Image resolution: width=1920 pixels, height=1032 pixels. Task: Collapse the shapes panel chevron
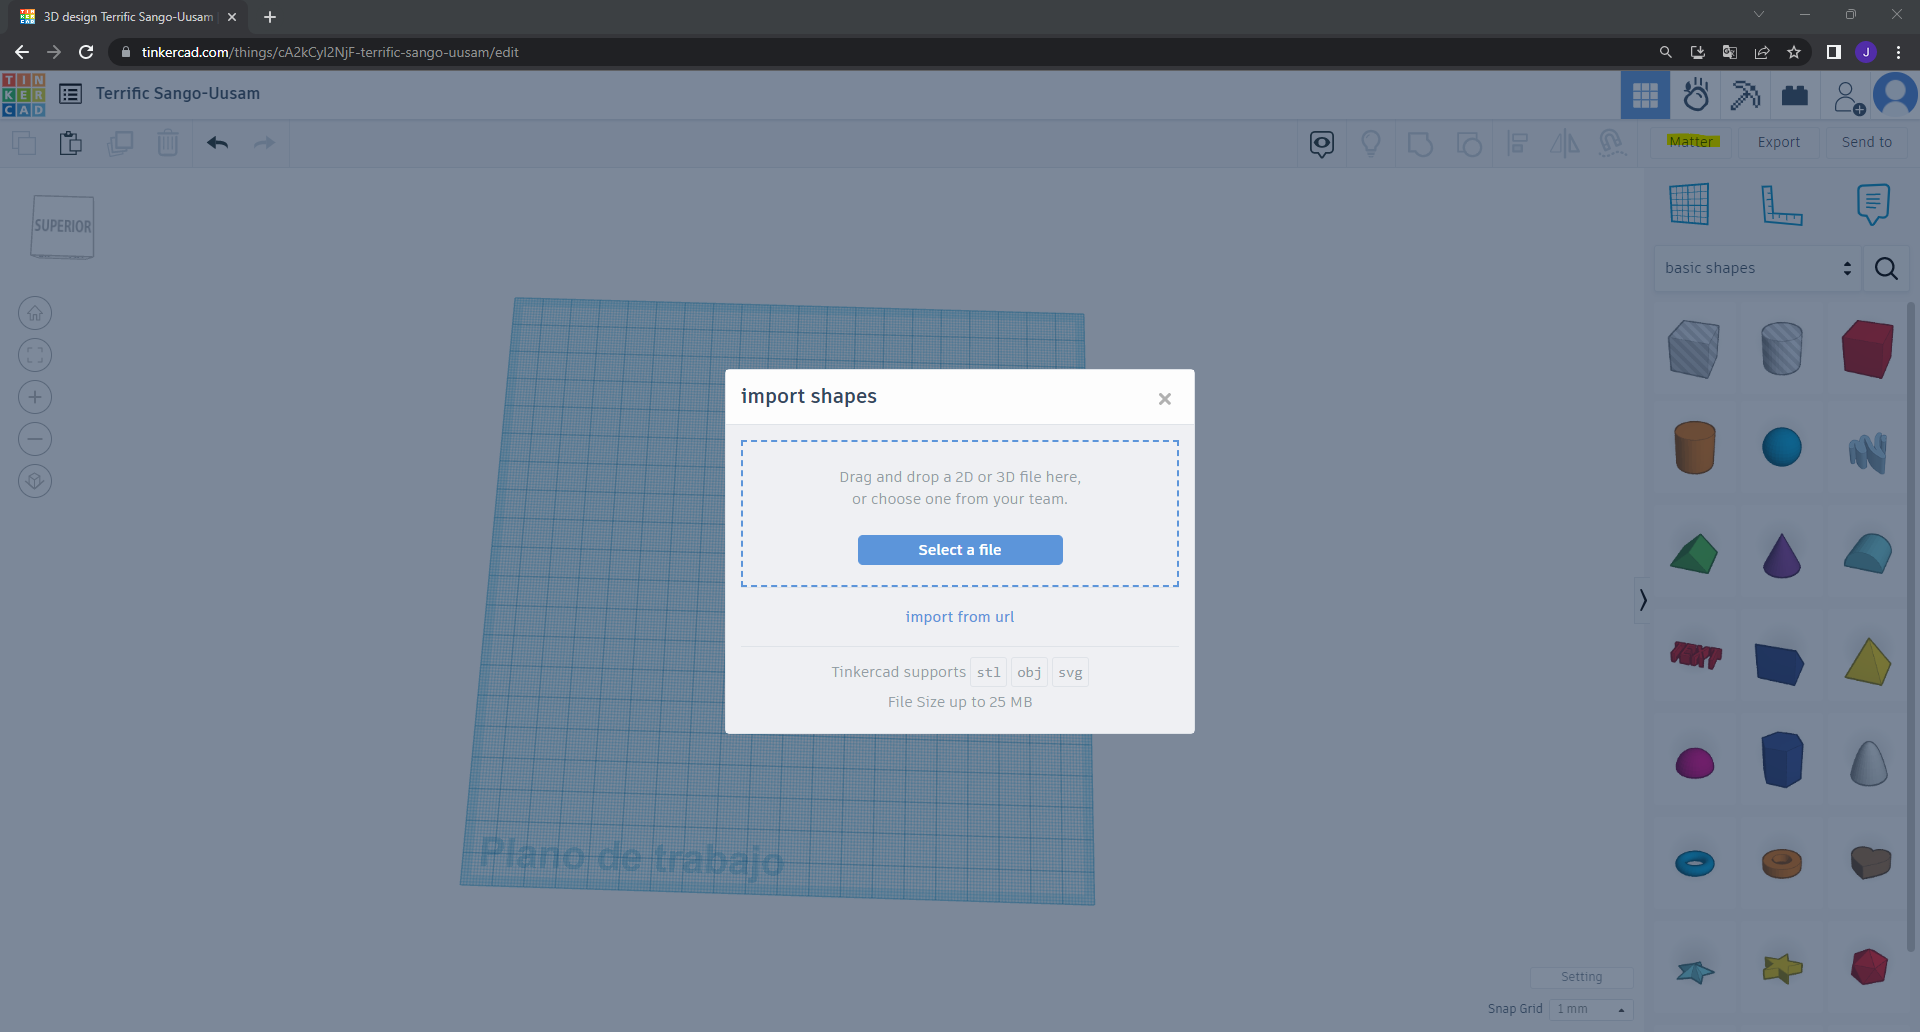[1642, 600]
